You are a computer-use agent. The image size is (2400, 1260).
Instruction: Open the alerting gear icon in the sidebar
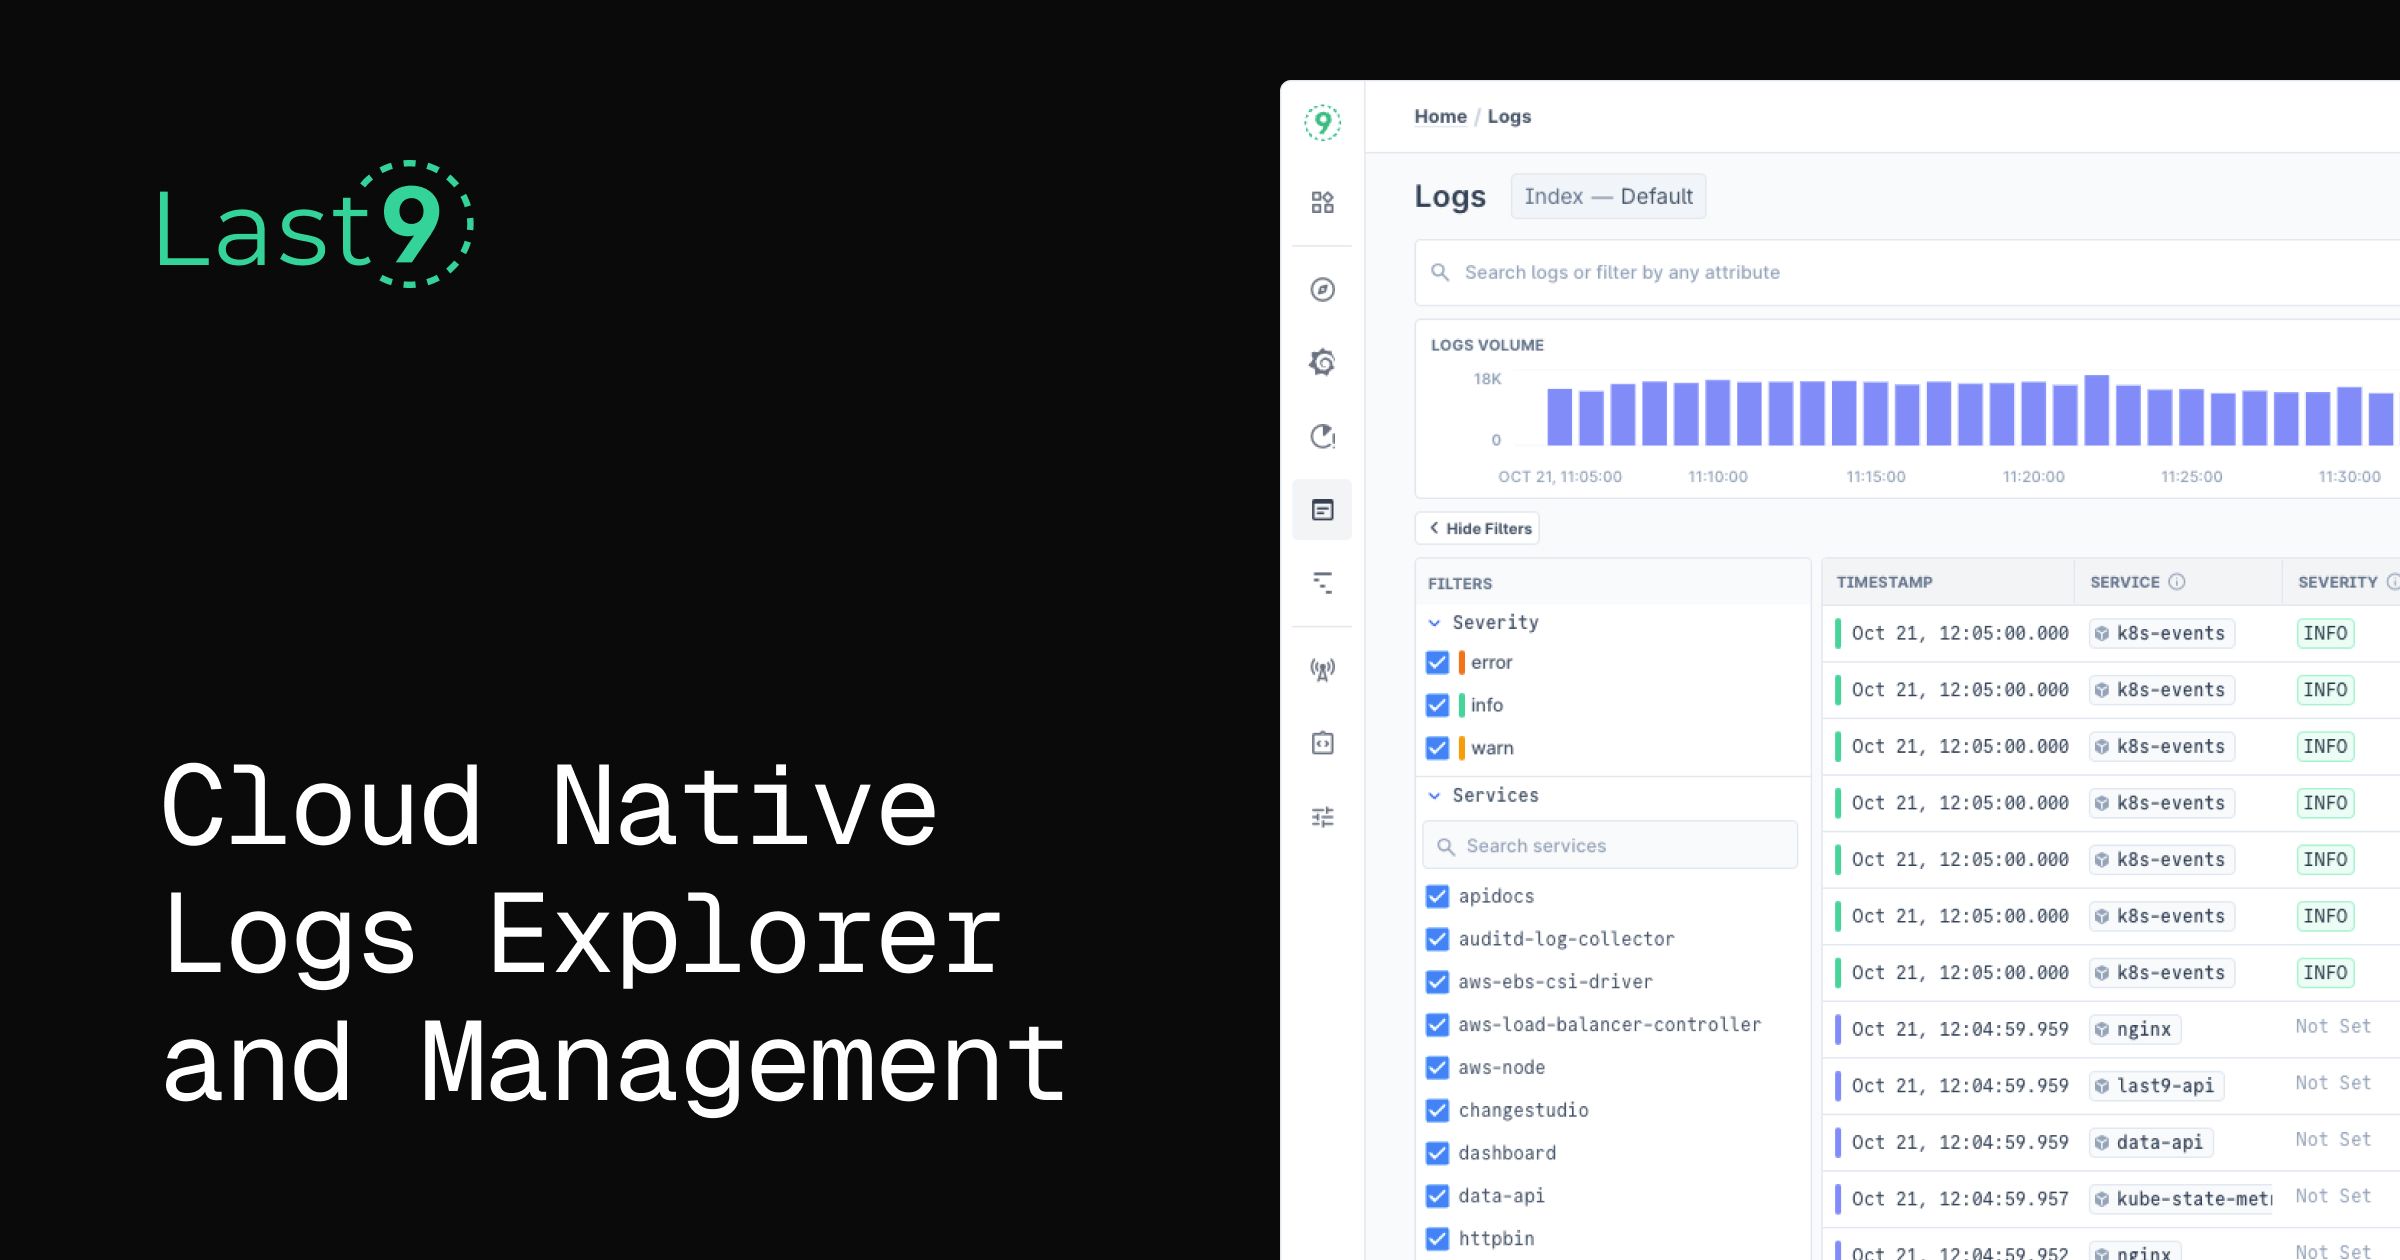coord(1323,363)
